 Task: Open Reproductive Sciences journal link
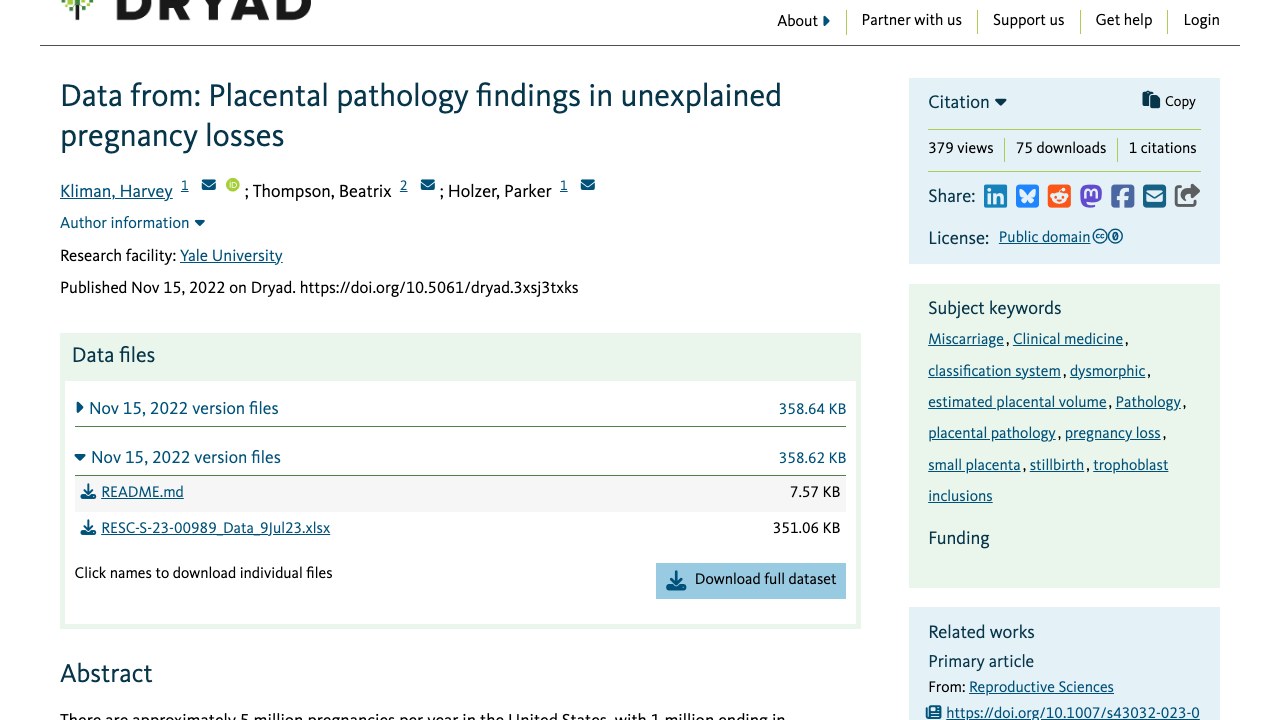1041,687
